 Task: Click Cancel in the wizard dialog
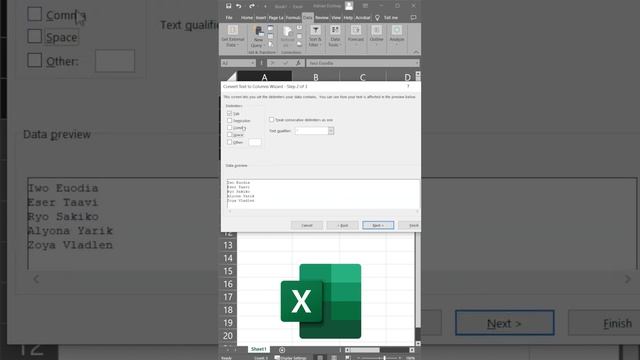(307, 225)
